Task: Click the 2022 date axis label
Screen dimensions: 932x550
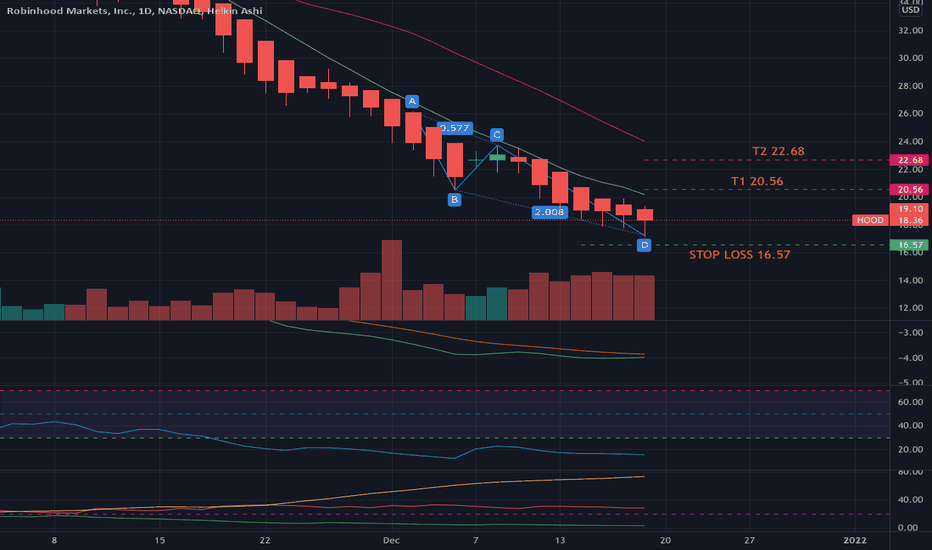Action: tap(855, 540)
